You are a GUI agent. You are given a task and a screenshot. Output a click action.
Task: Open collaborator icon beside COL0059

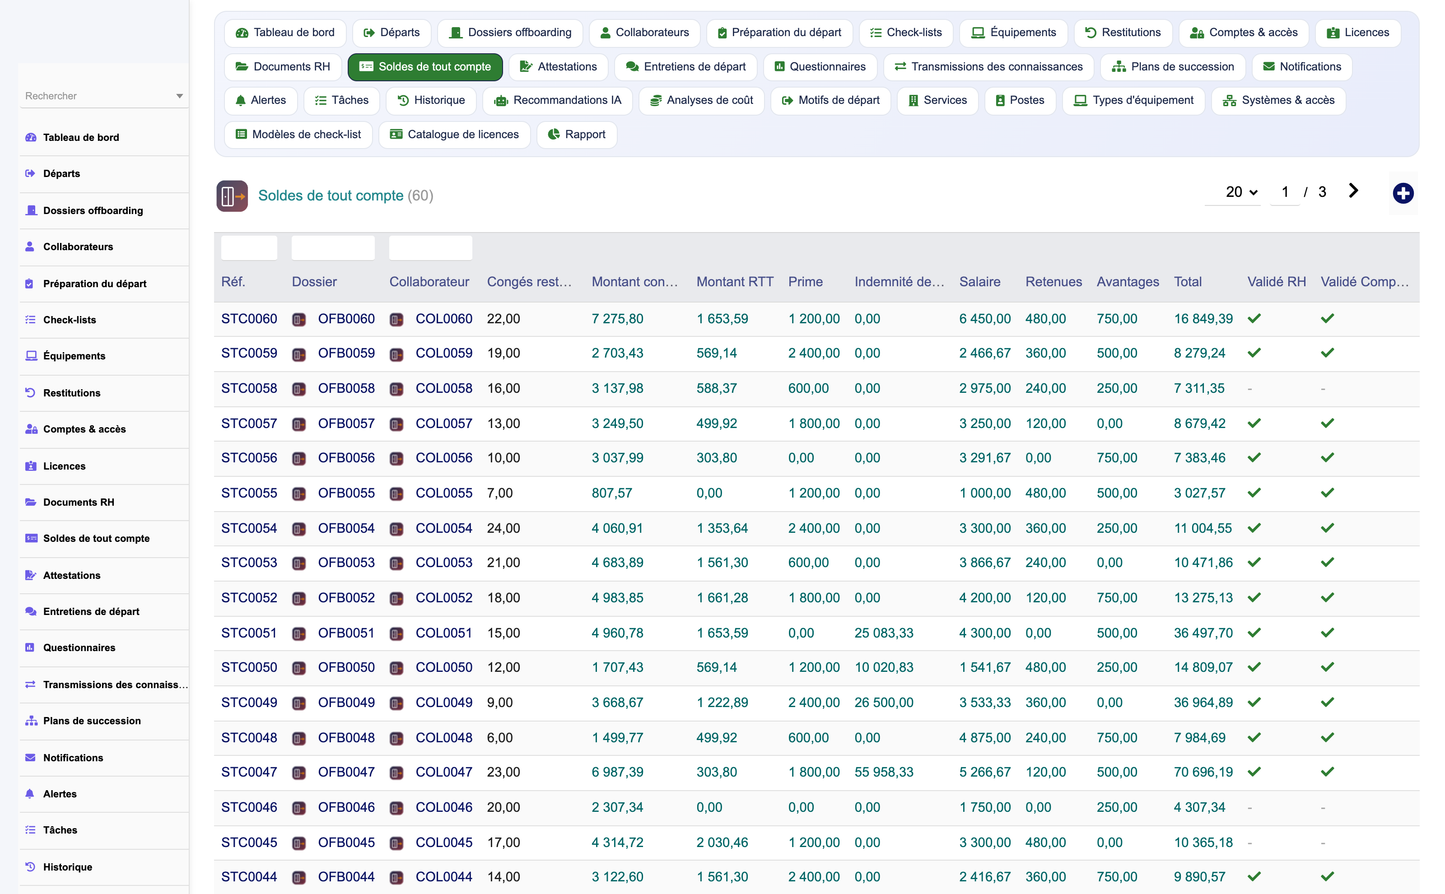click(x=396, y=354)
